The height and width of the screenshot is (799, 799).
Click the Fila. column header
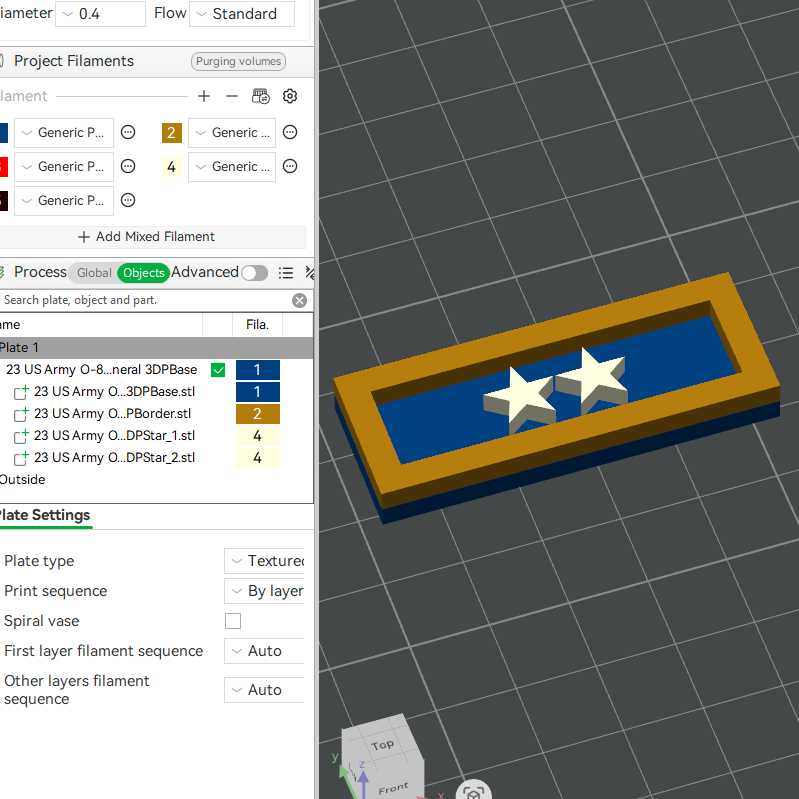coord(257,325)
